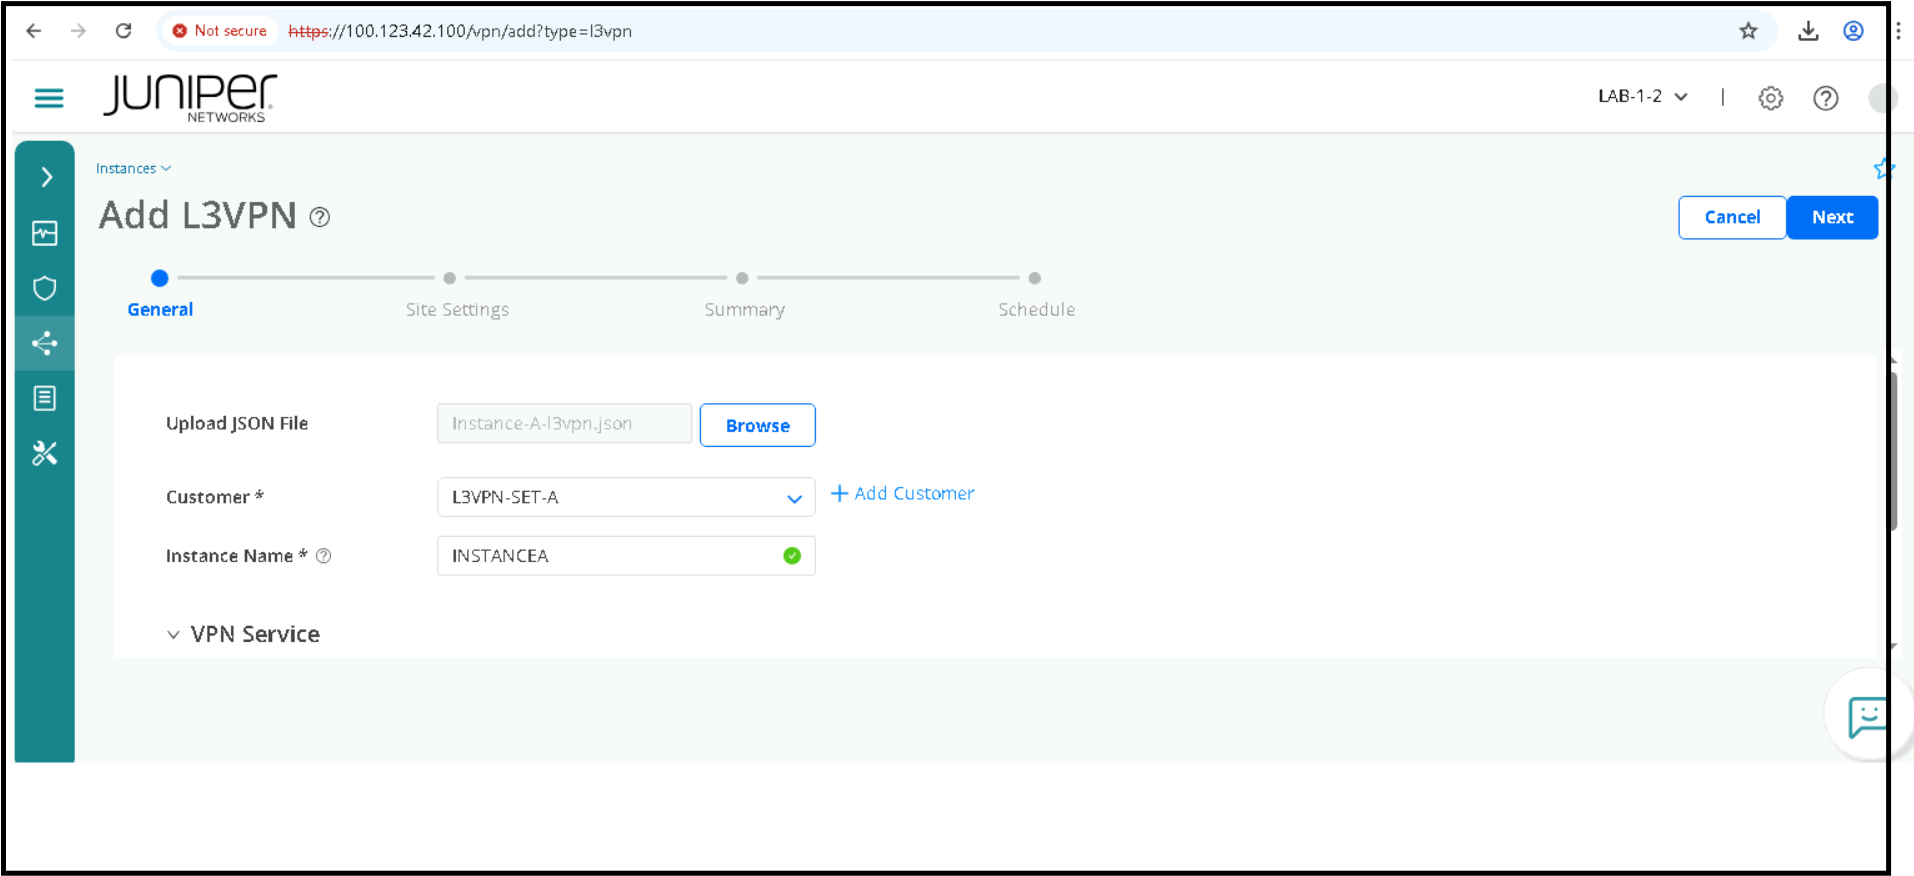This screenshot has width=1914, height=876.
Task: Click the Upload JSON File name field
Action: (x=564, y=423)
